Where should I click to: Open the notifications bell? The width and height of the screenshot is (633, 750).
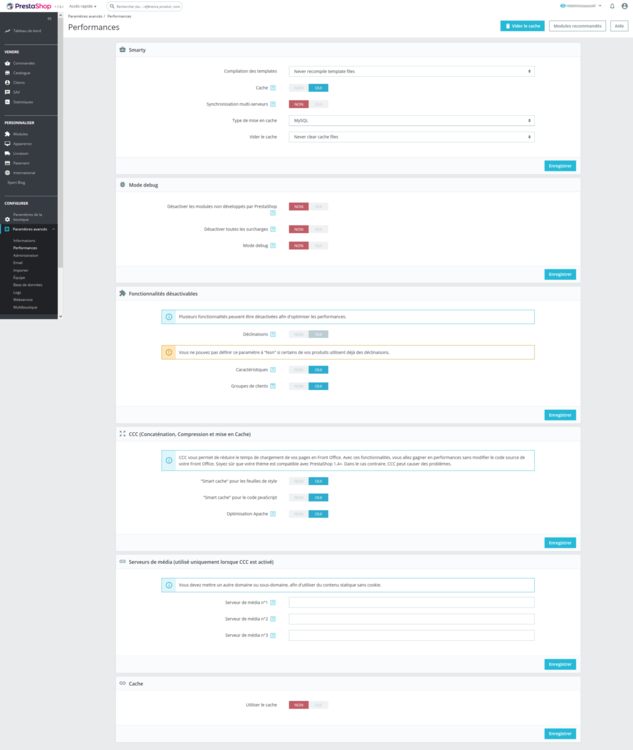(612, 6)
